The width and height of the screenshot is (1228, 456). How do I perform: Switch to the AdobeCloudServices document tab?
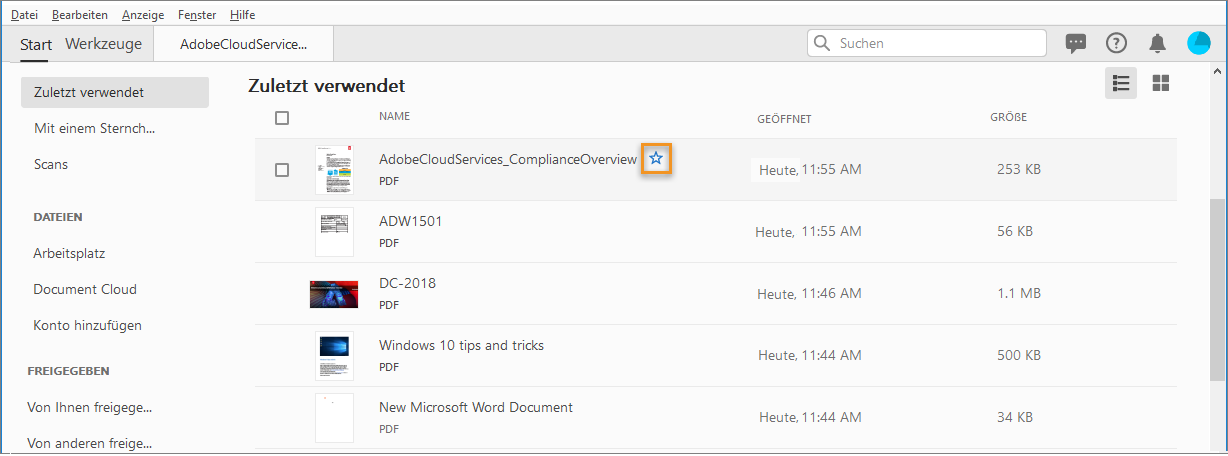point(243,44)
